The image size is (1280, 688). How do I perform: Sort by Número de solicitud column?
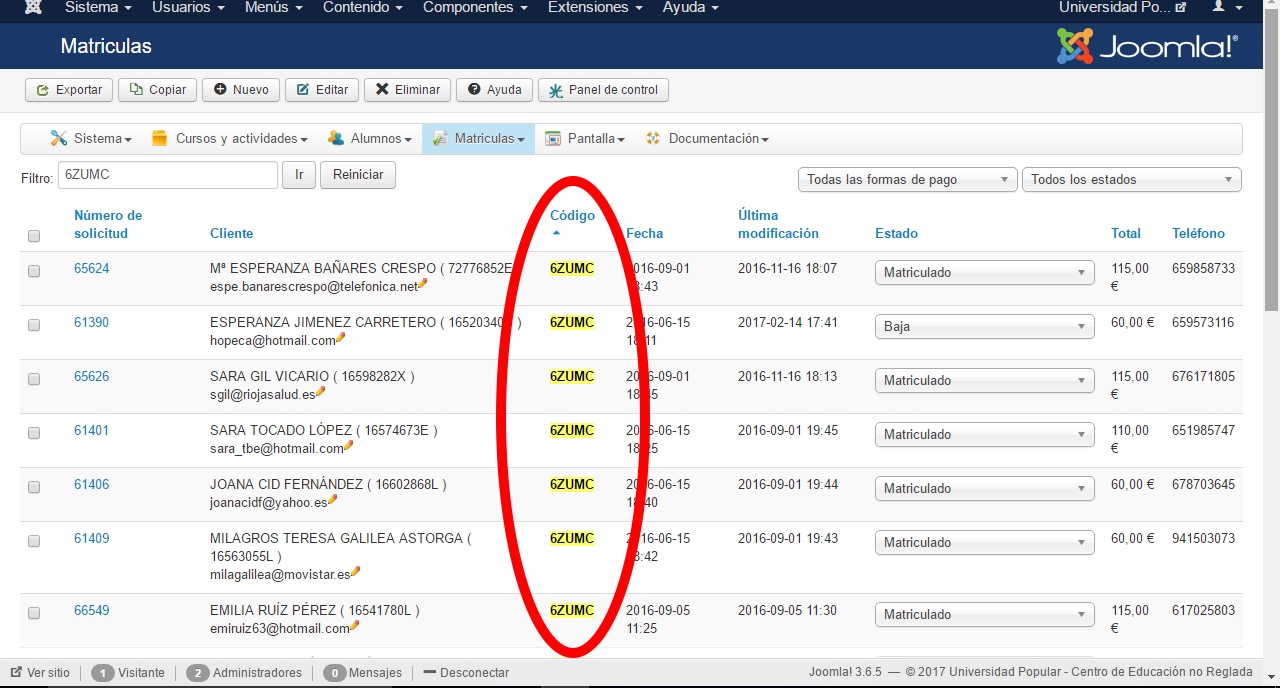pyautogui.click(x=108, y=224)
